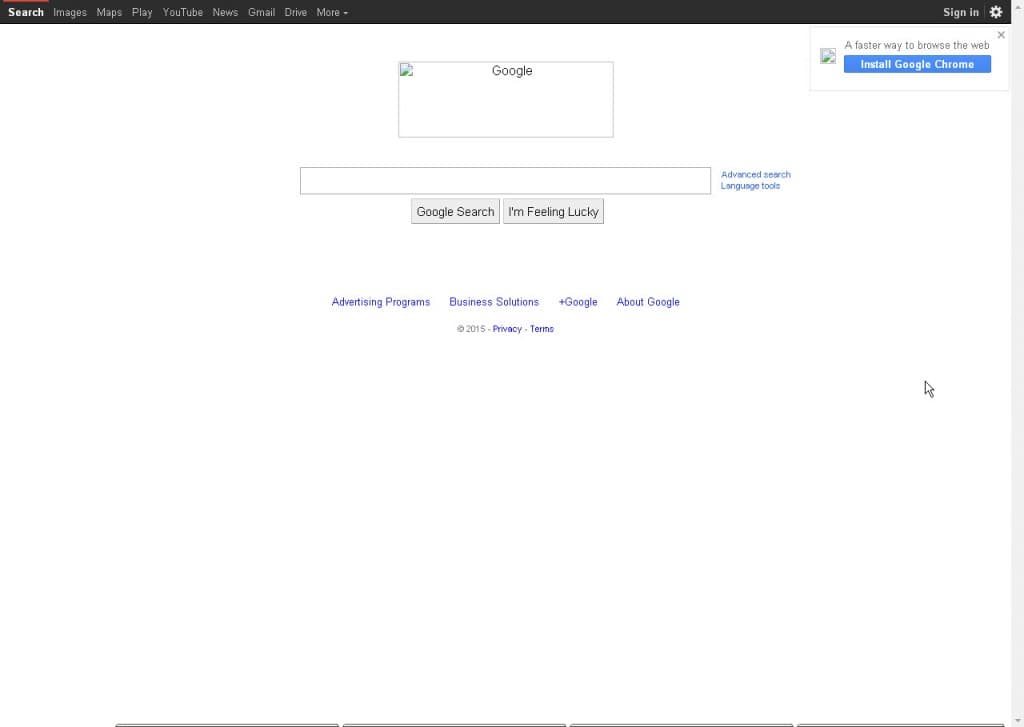Image resolution: width=1024 pixels, height=727 pixels.
Task: Click the broken Chrome logo image
Action: click(x=828, y=56)
